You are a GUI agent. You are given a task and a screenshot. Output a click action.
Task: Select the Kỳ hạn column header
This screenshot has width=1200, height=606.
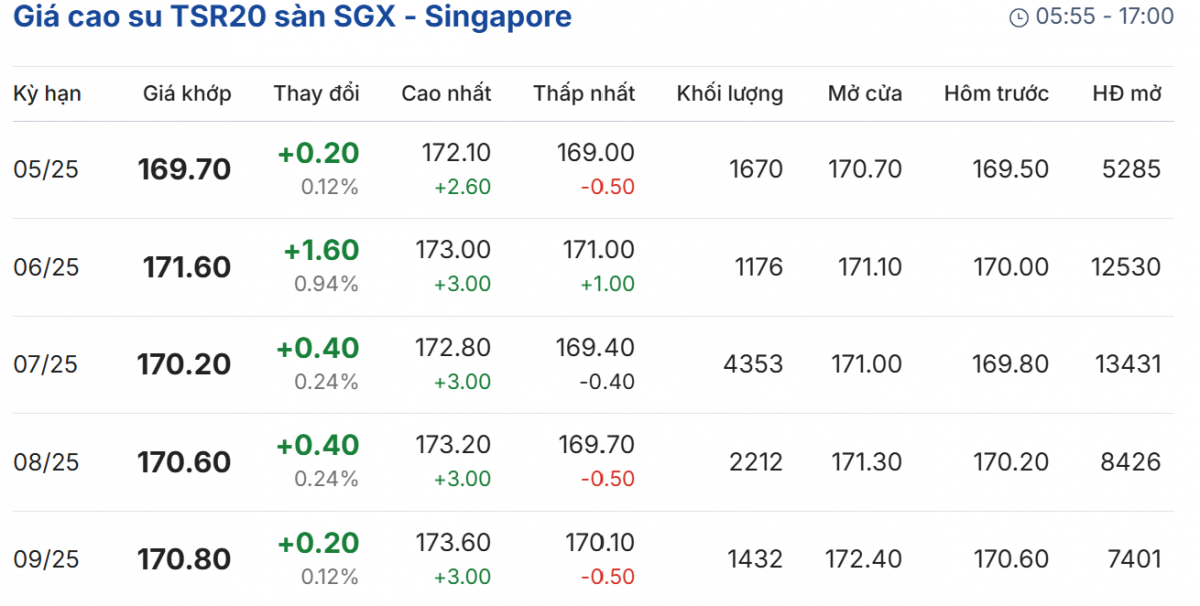[47, 94]
